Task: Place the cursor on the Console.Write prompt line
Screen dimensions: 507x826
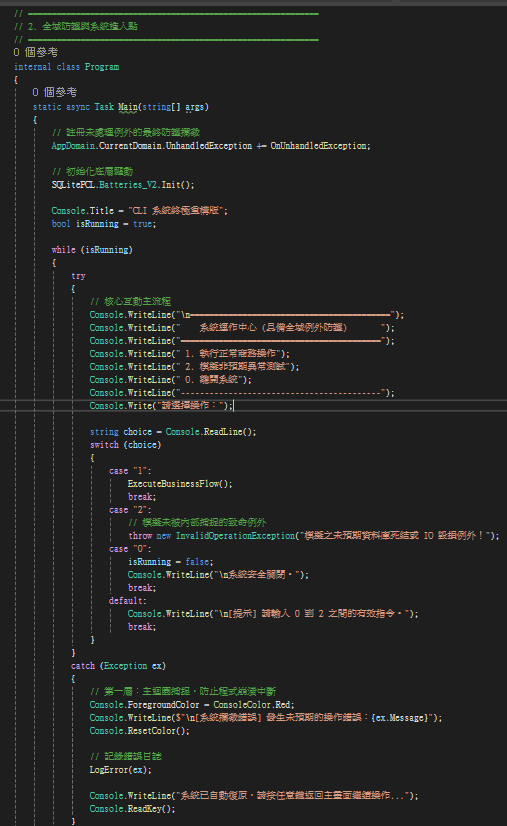Action: tap(161, 406)
